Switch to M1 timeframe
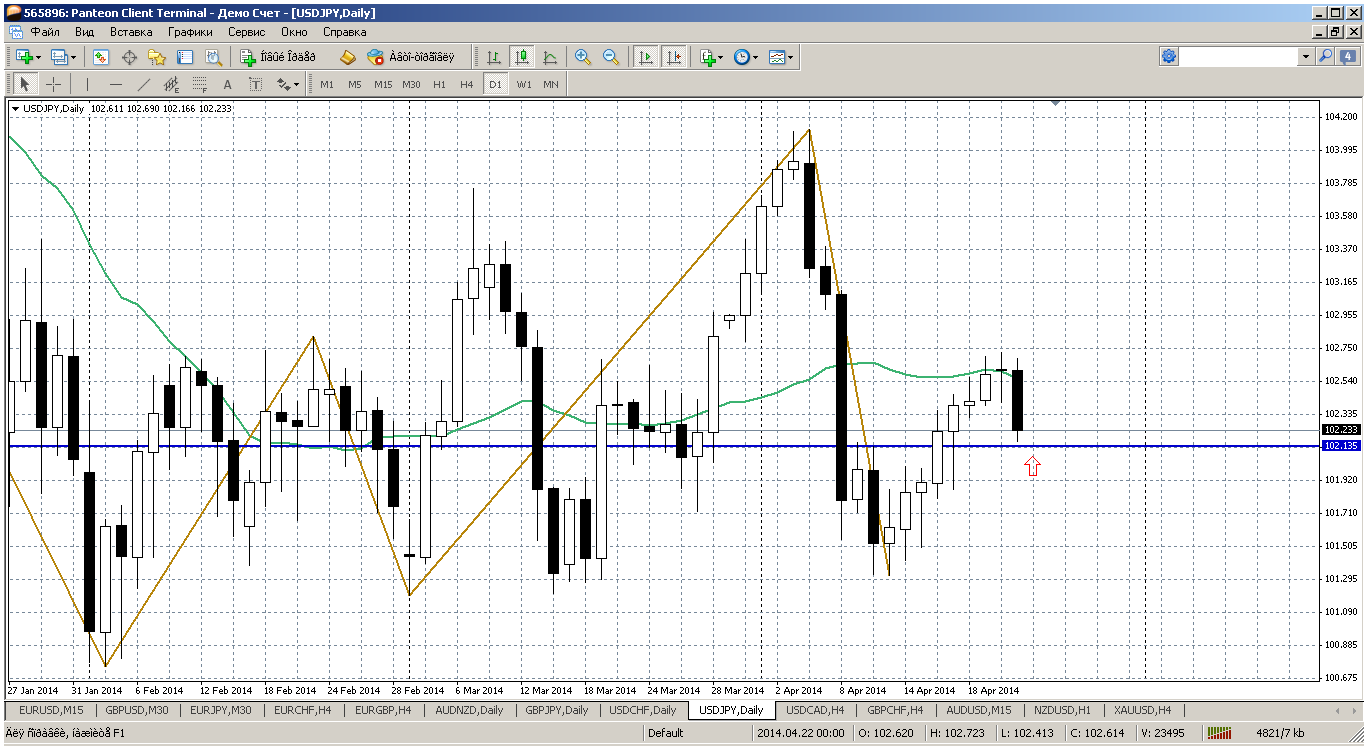The height and width of the screenshot is (746, 1368). tap(327, 84)
